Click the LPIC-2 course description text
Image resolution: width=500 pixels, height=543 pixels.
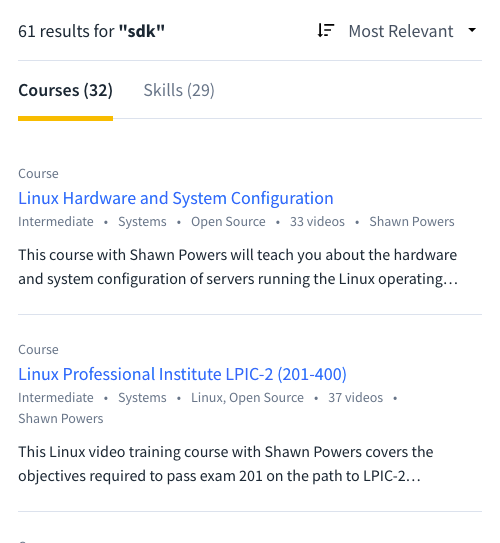coord(226,464)
